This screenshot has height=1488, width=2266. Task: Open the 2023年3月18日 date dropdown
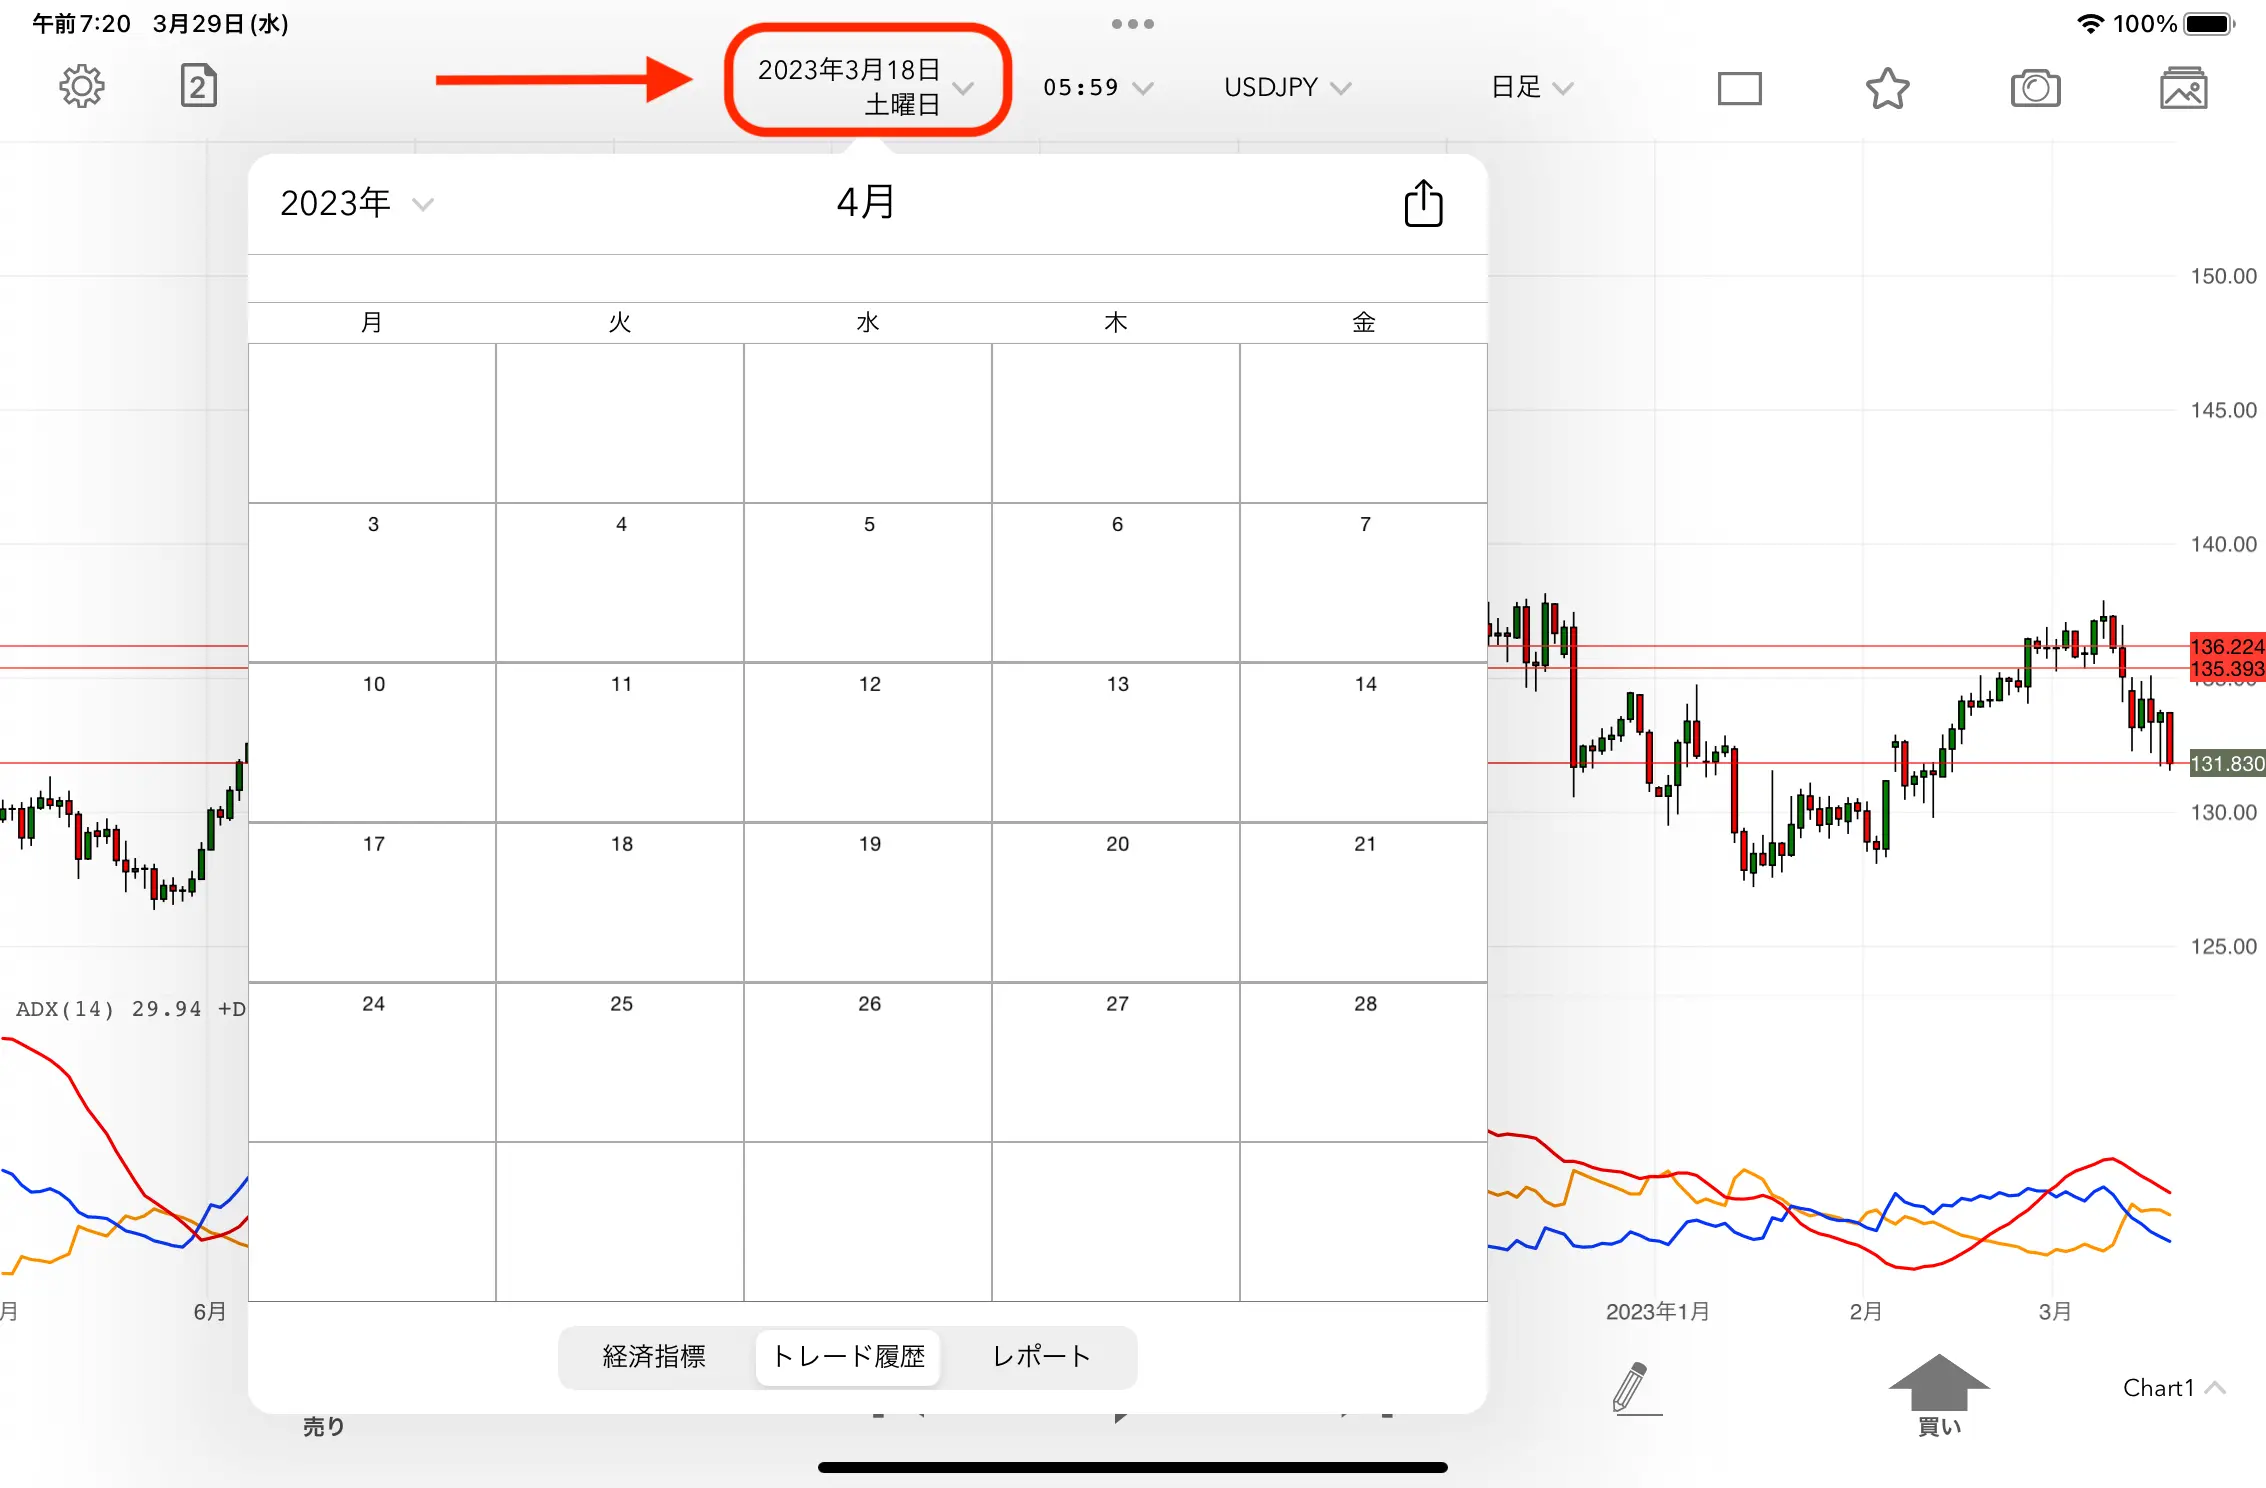[x=866, y=87]
